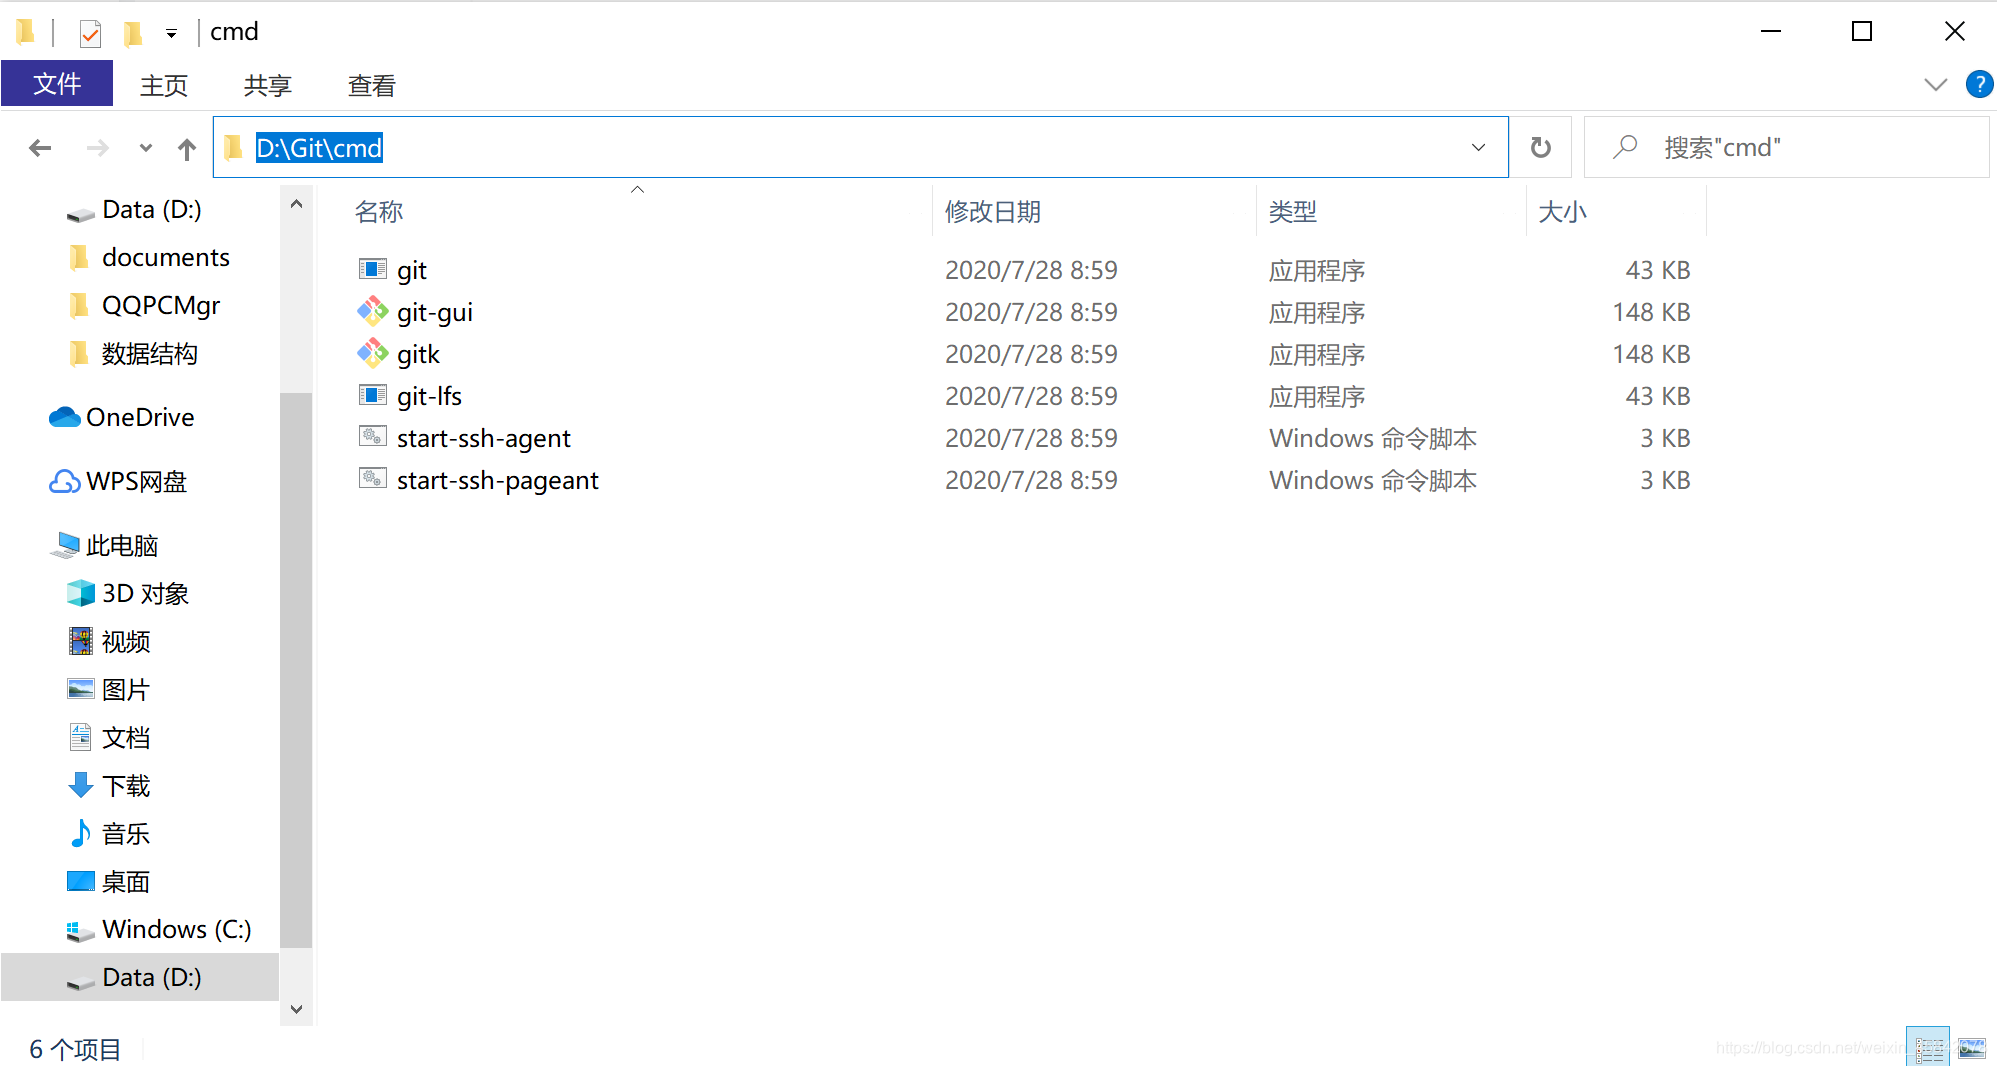Select the start-ssh-agent file name
The height and width of the screenshot is (1066, 1997).
pos(484,438)
